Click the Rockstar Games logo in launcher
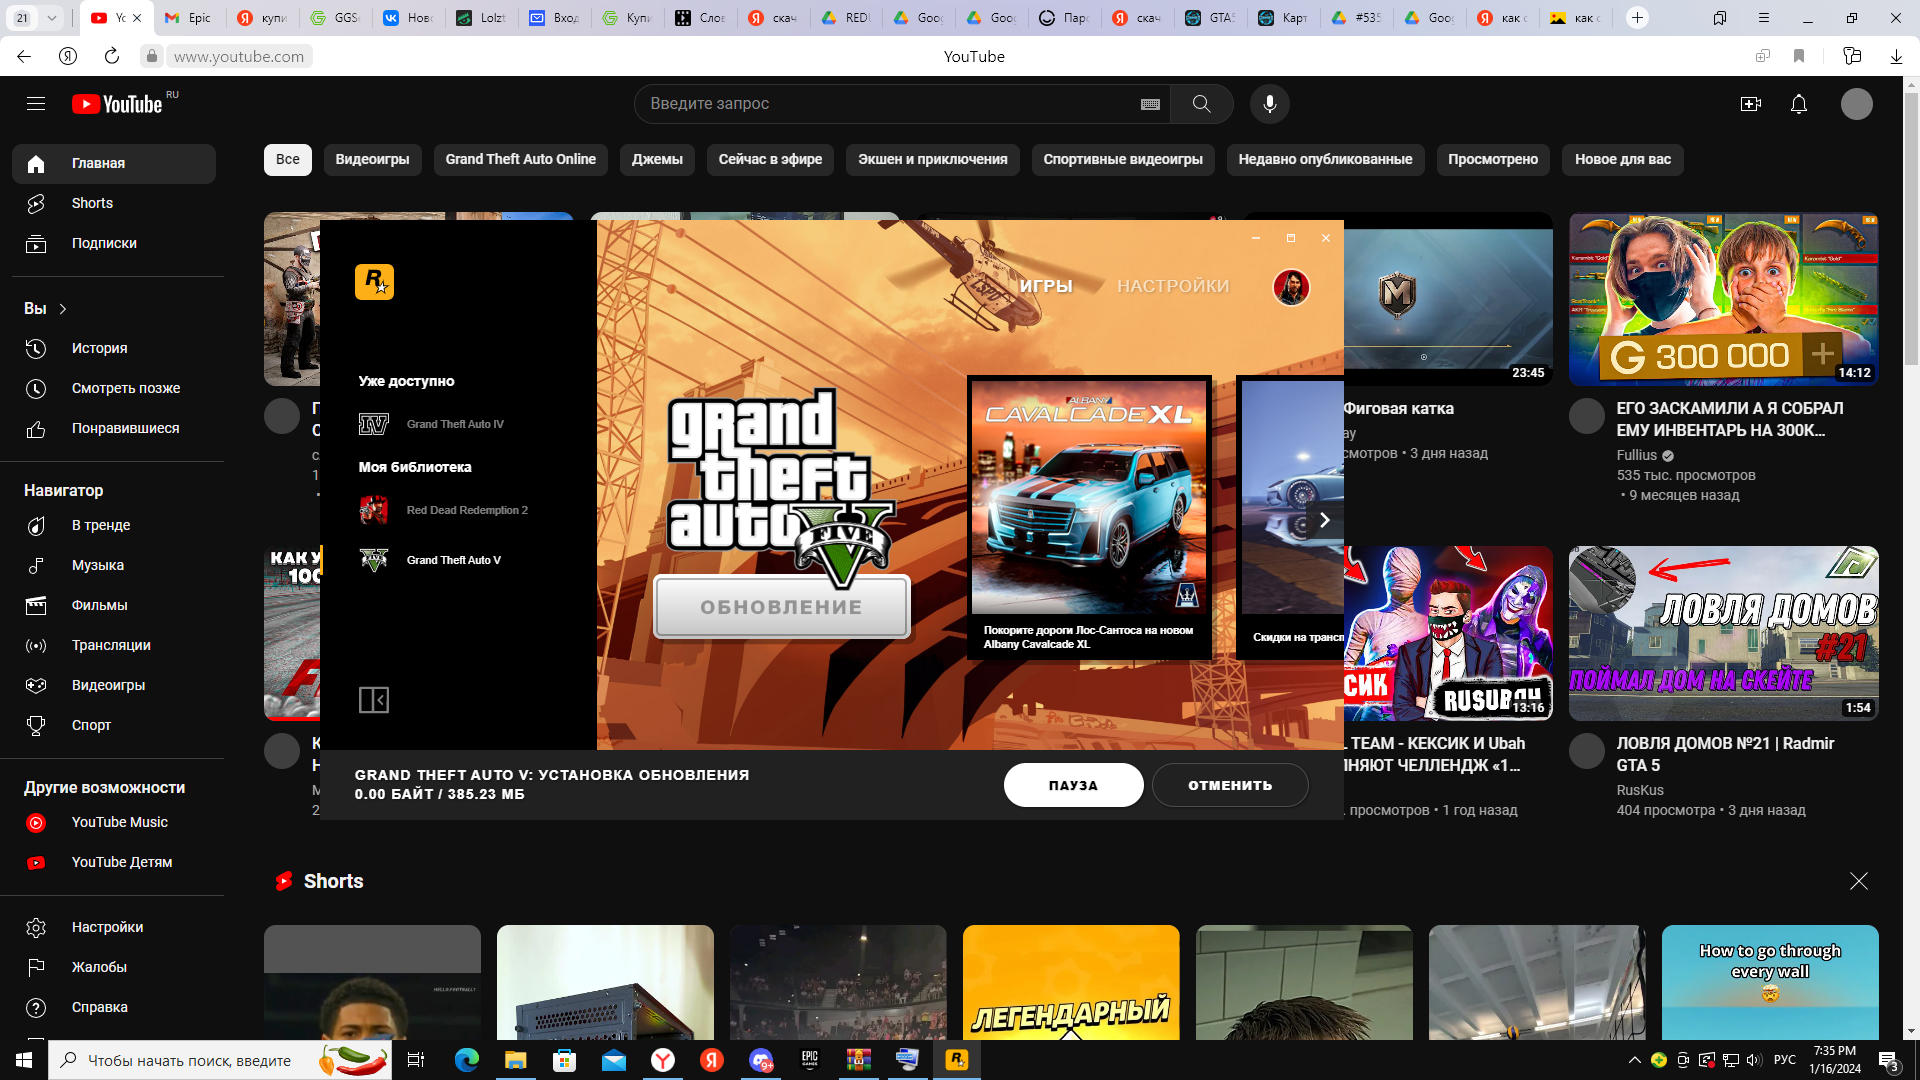This screenshot has width=1920, height=1080. [374, 282]
